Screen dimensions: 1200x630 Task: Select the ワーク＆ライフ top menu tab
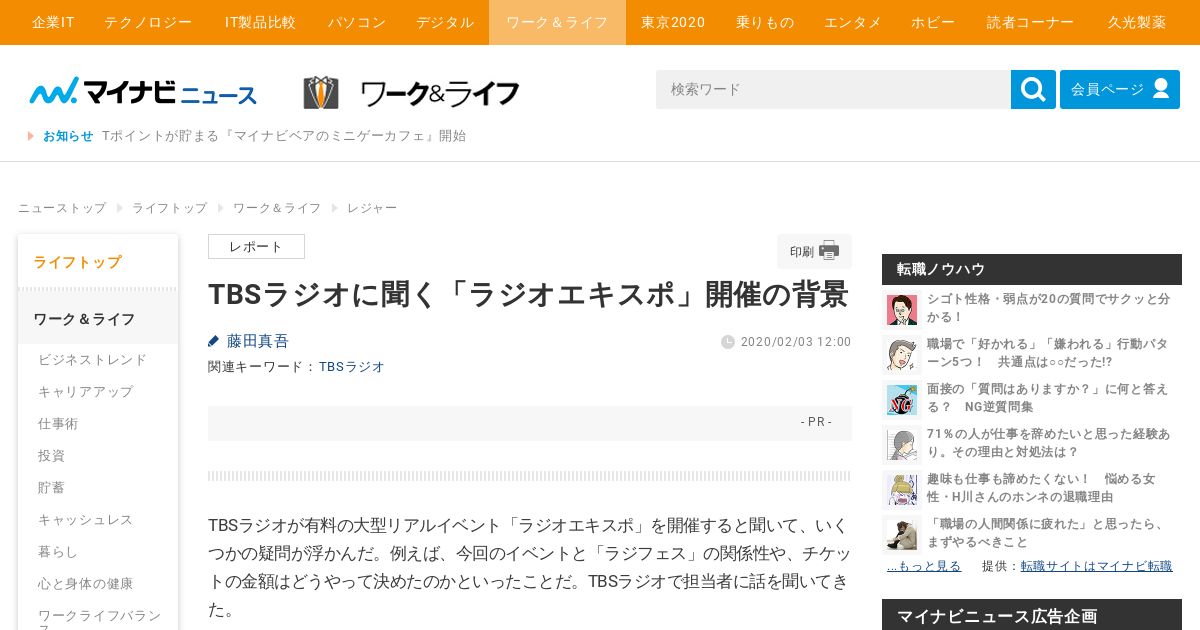tap(557, 22)
